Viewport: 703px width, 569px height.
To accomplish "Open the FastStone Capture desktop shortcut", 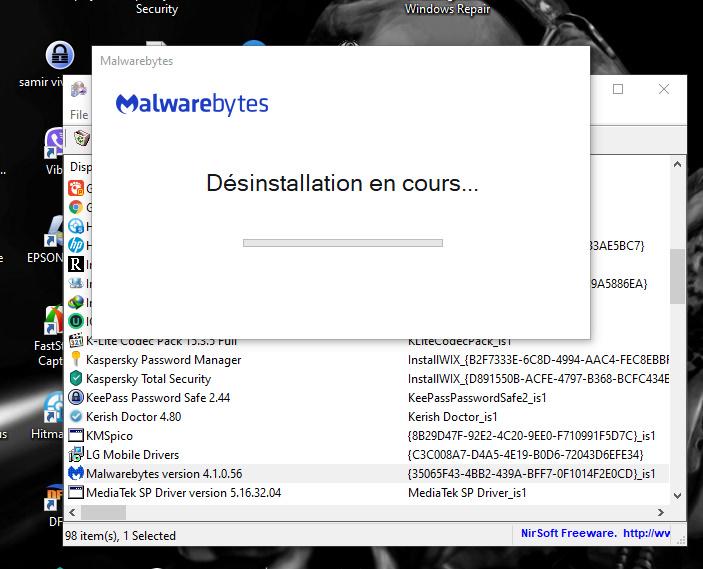I will [x=53, y=320].
